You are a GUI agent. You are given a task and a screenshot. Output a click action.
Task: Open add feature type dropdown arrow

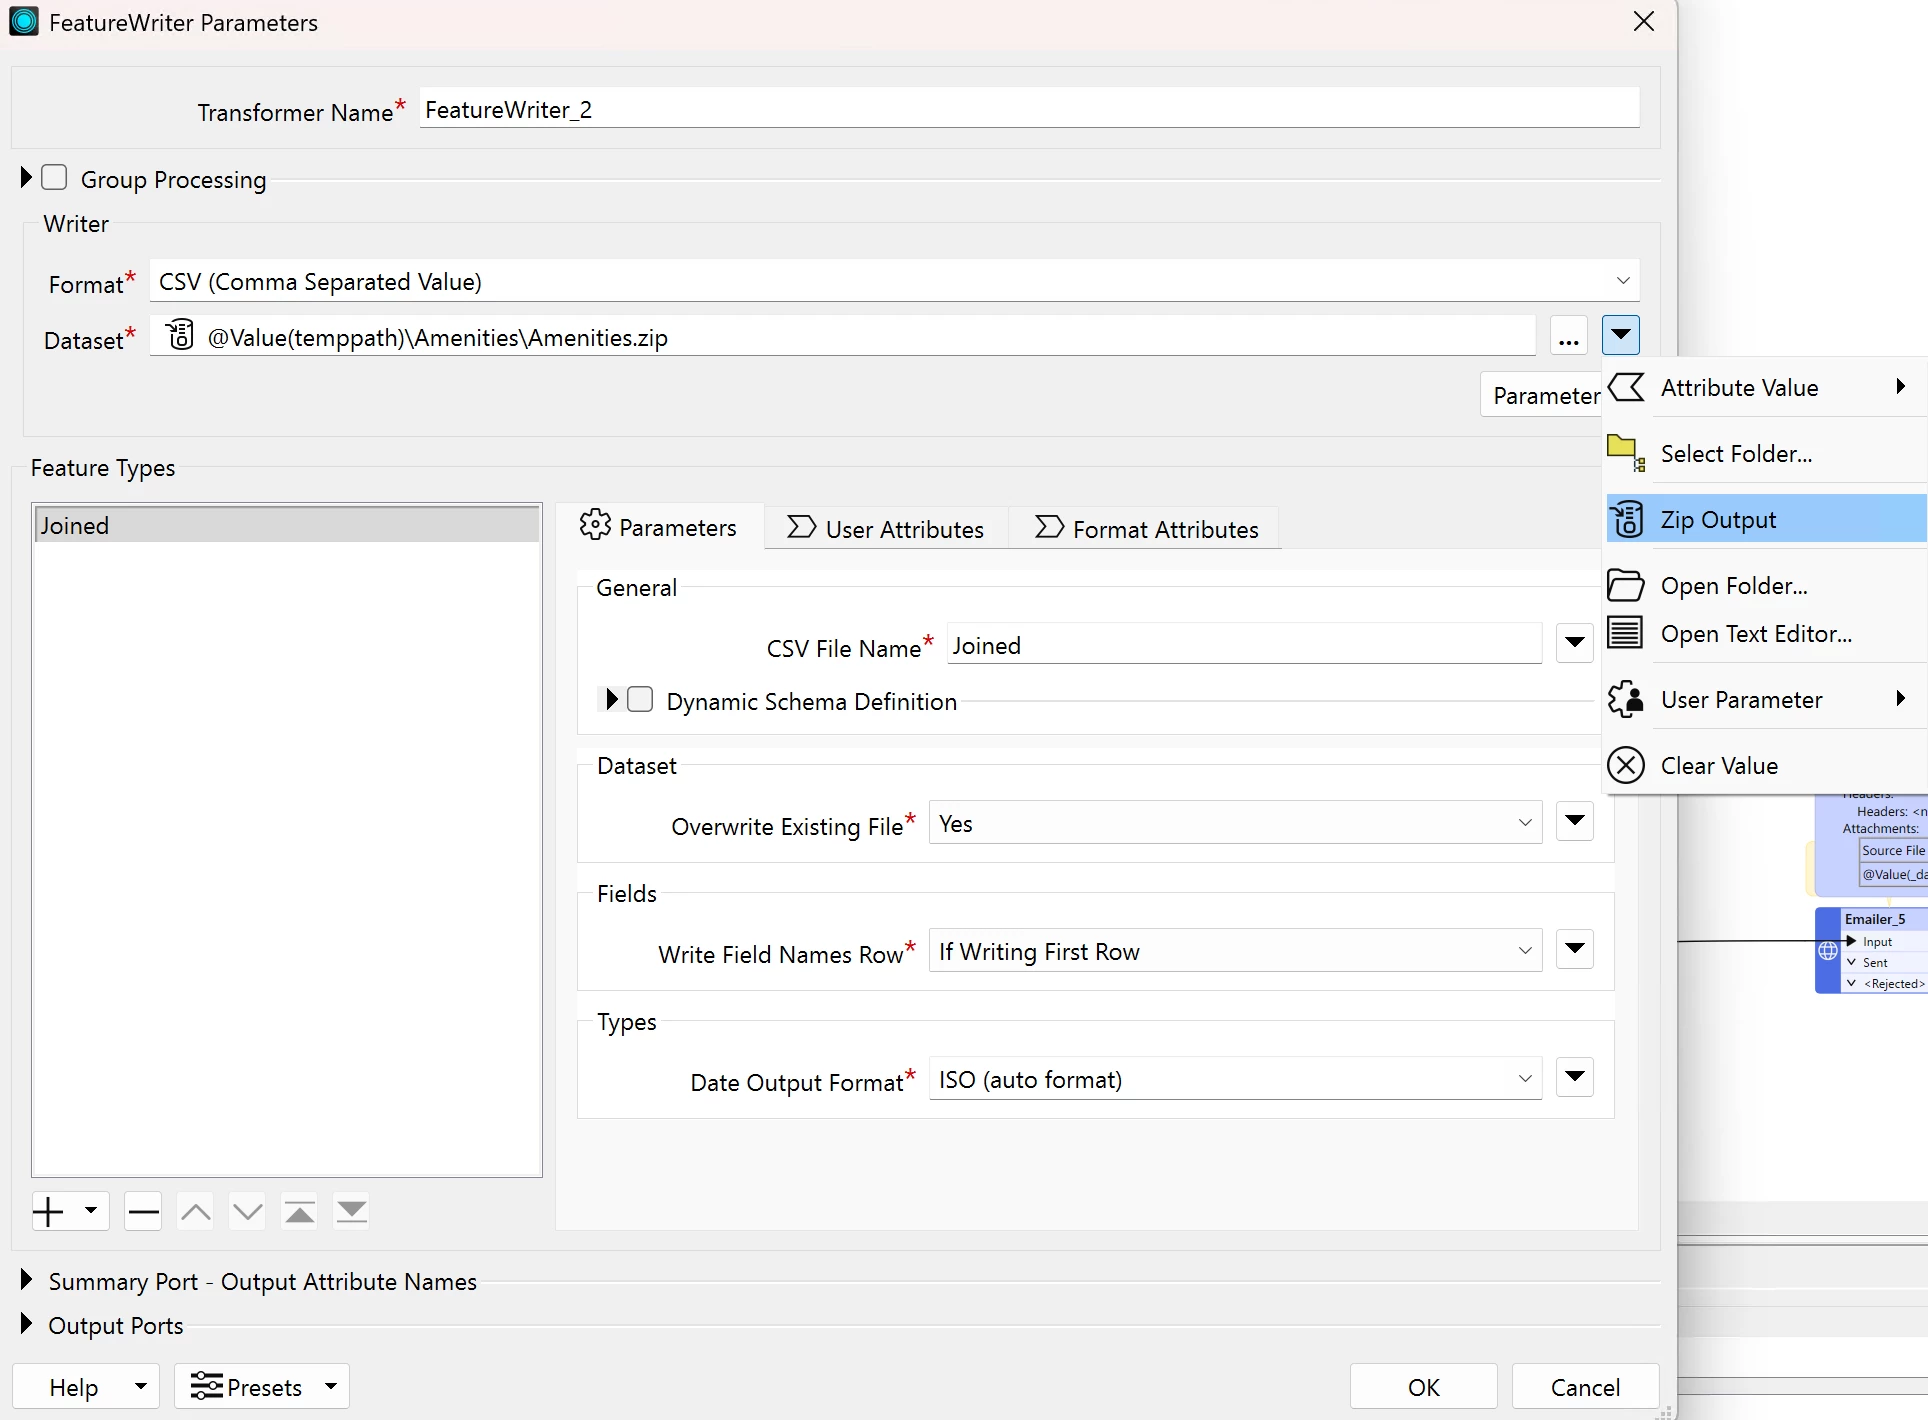click(91, 1211)
